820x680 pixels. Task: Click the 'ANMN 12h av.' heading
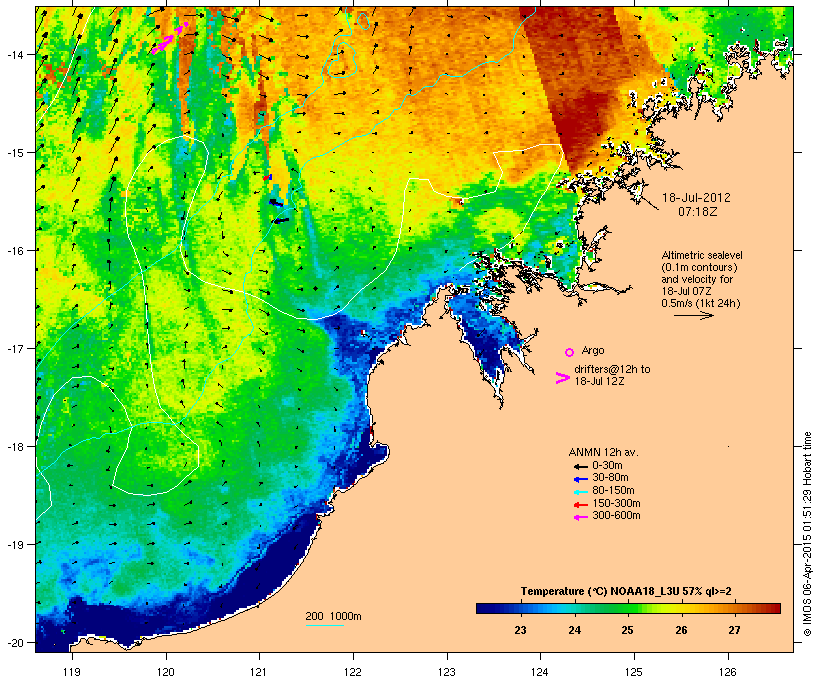point(603,452)
